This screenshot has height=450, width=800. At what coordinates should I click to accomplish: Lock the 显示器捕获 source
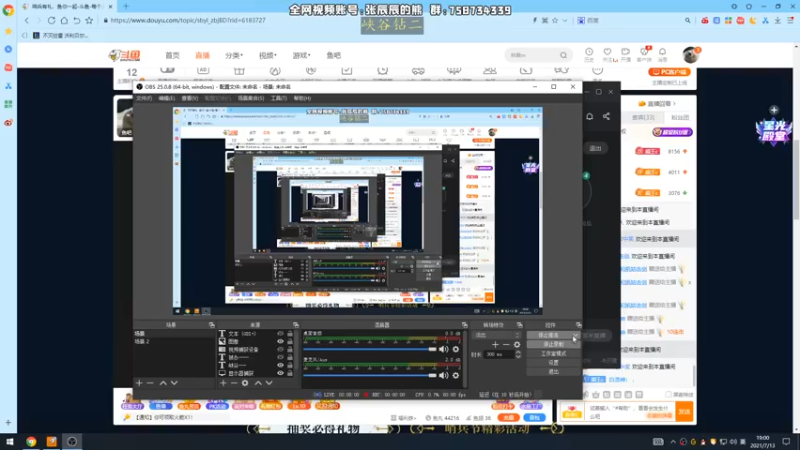[290, 373]
